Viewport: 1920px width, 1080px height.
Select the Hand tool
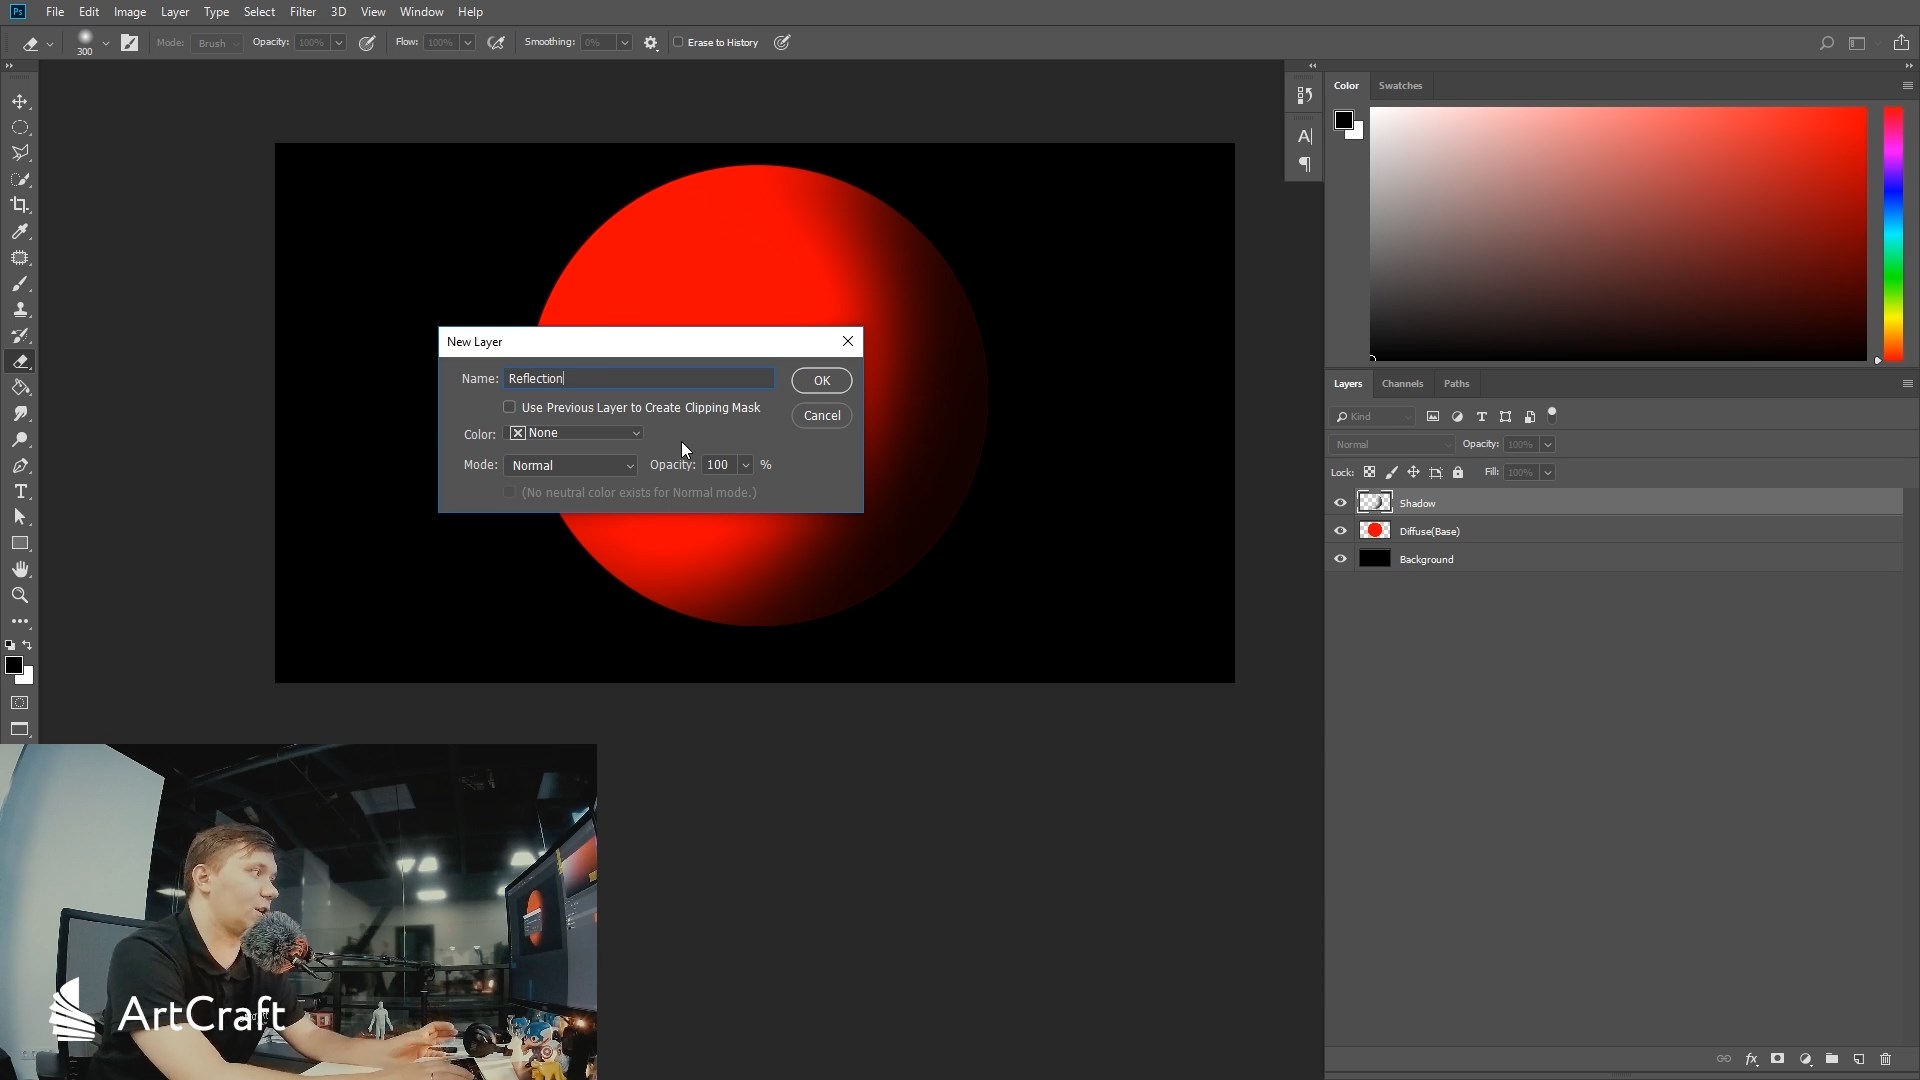[x=20, y=569]
